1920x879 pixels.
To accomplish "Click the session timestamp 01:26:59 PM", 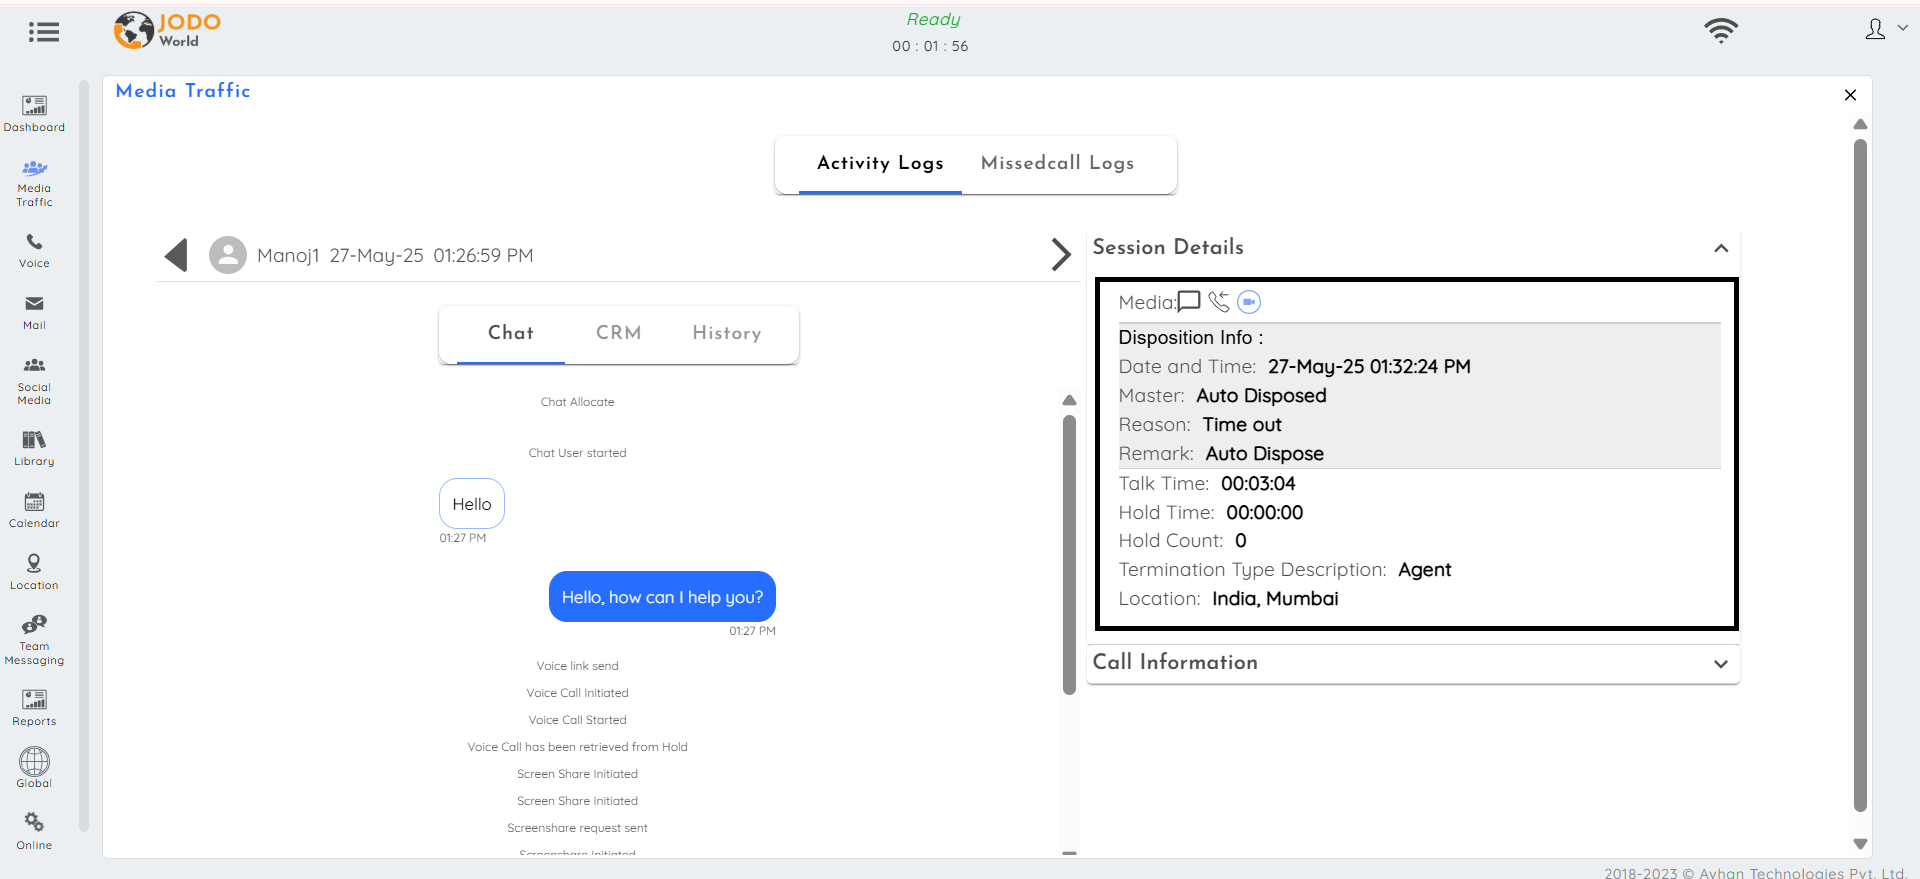I will click(483, 256).
